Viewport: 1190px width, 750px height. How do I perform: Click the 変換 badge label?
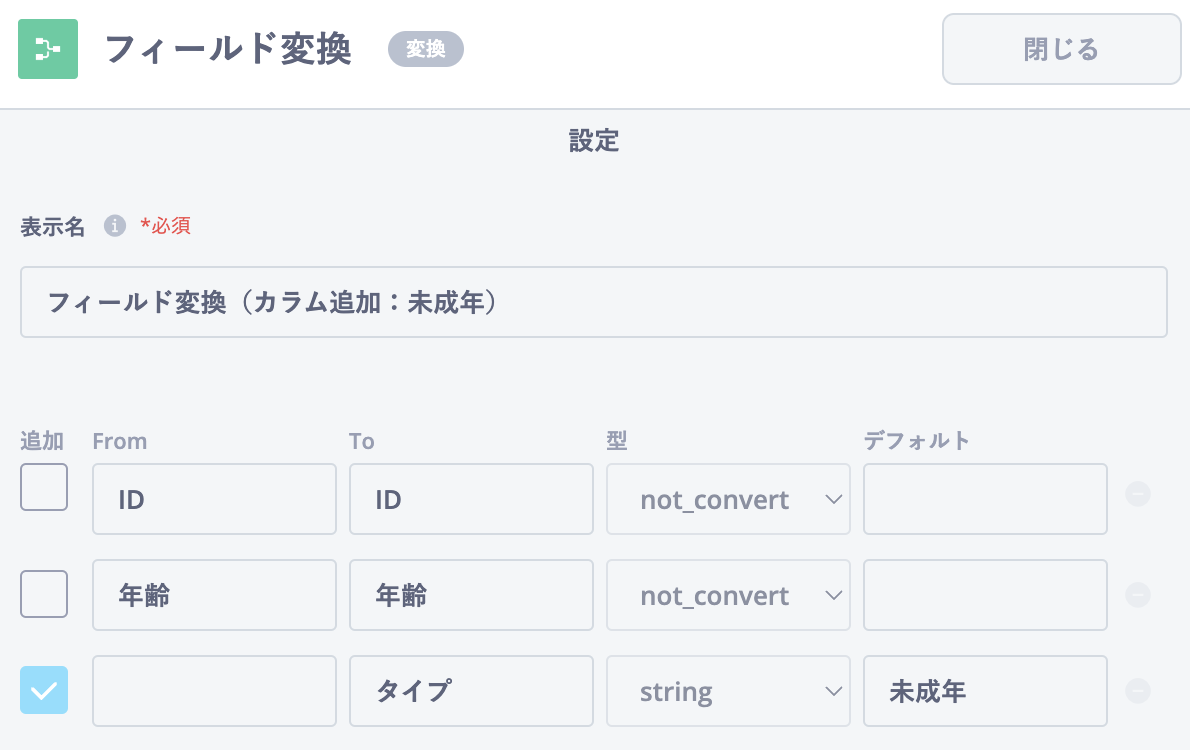pyautogui.click(x=426, y=49)
